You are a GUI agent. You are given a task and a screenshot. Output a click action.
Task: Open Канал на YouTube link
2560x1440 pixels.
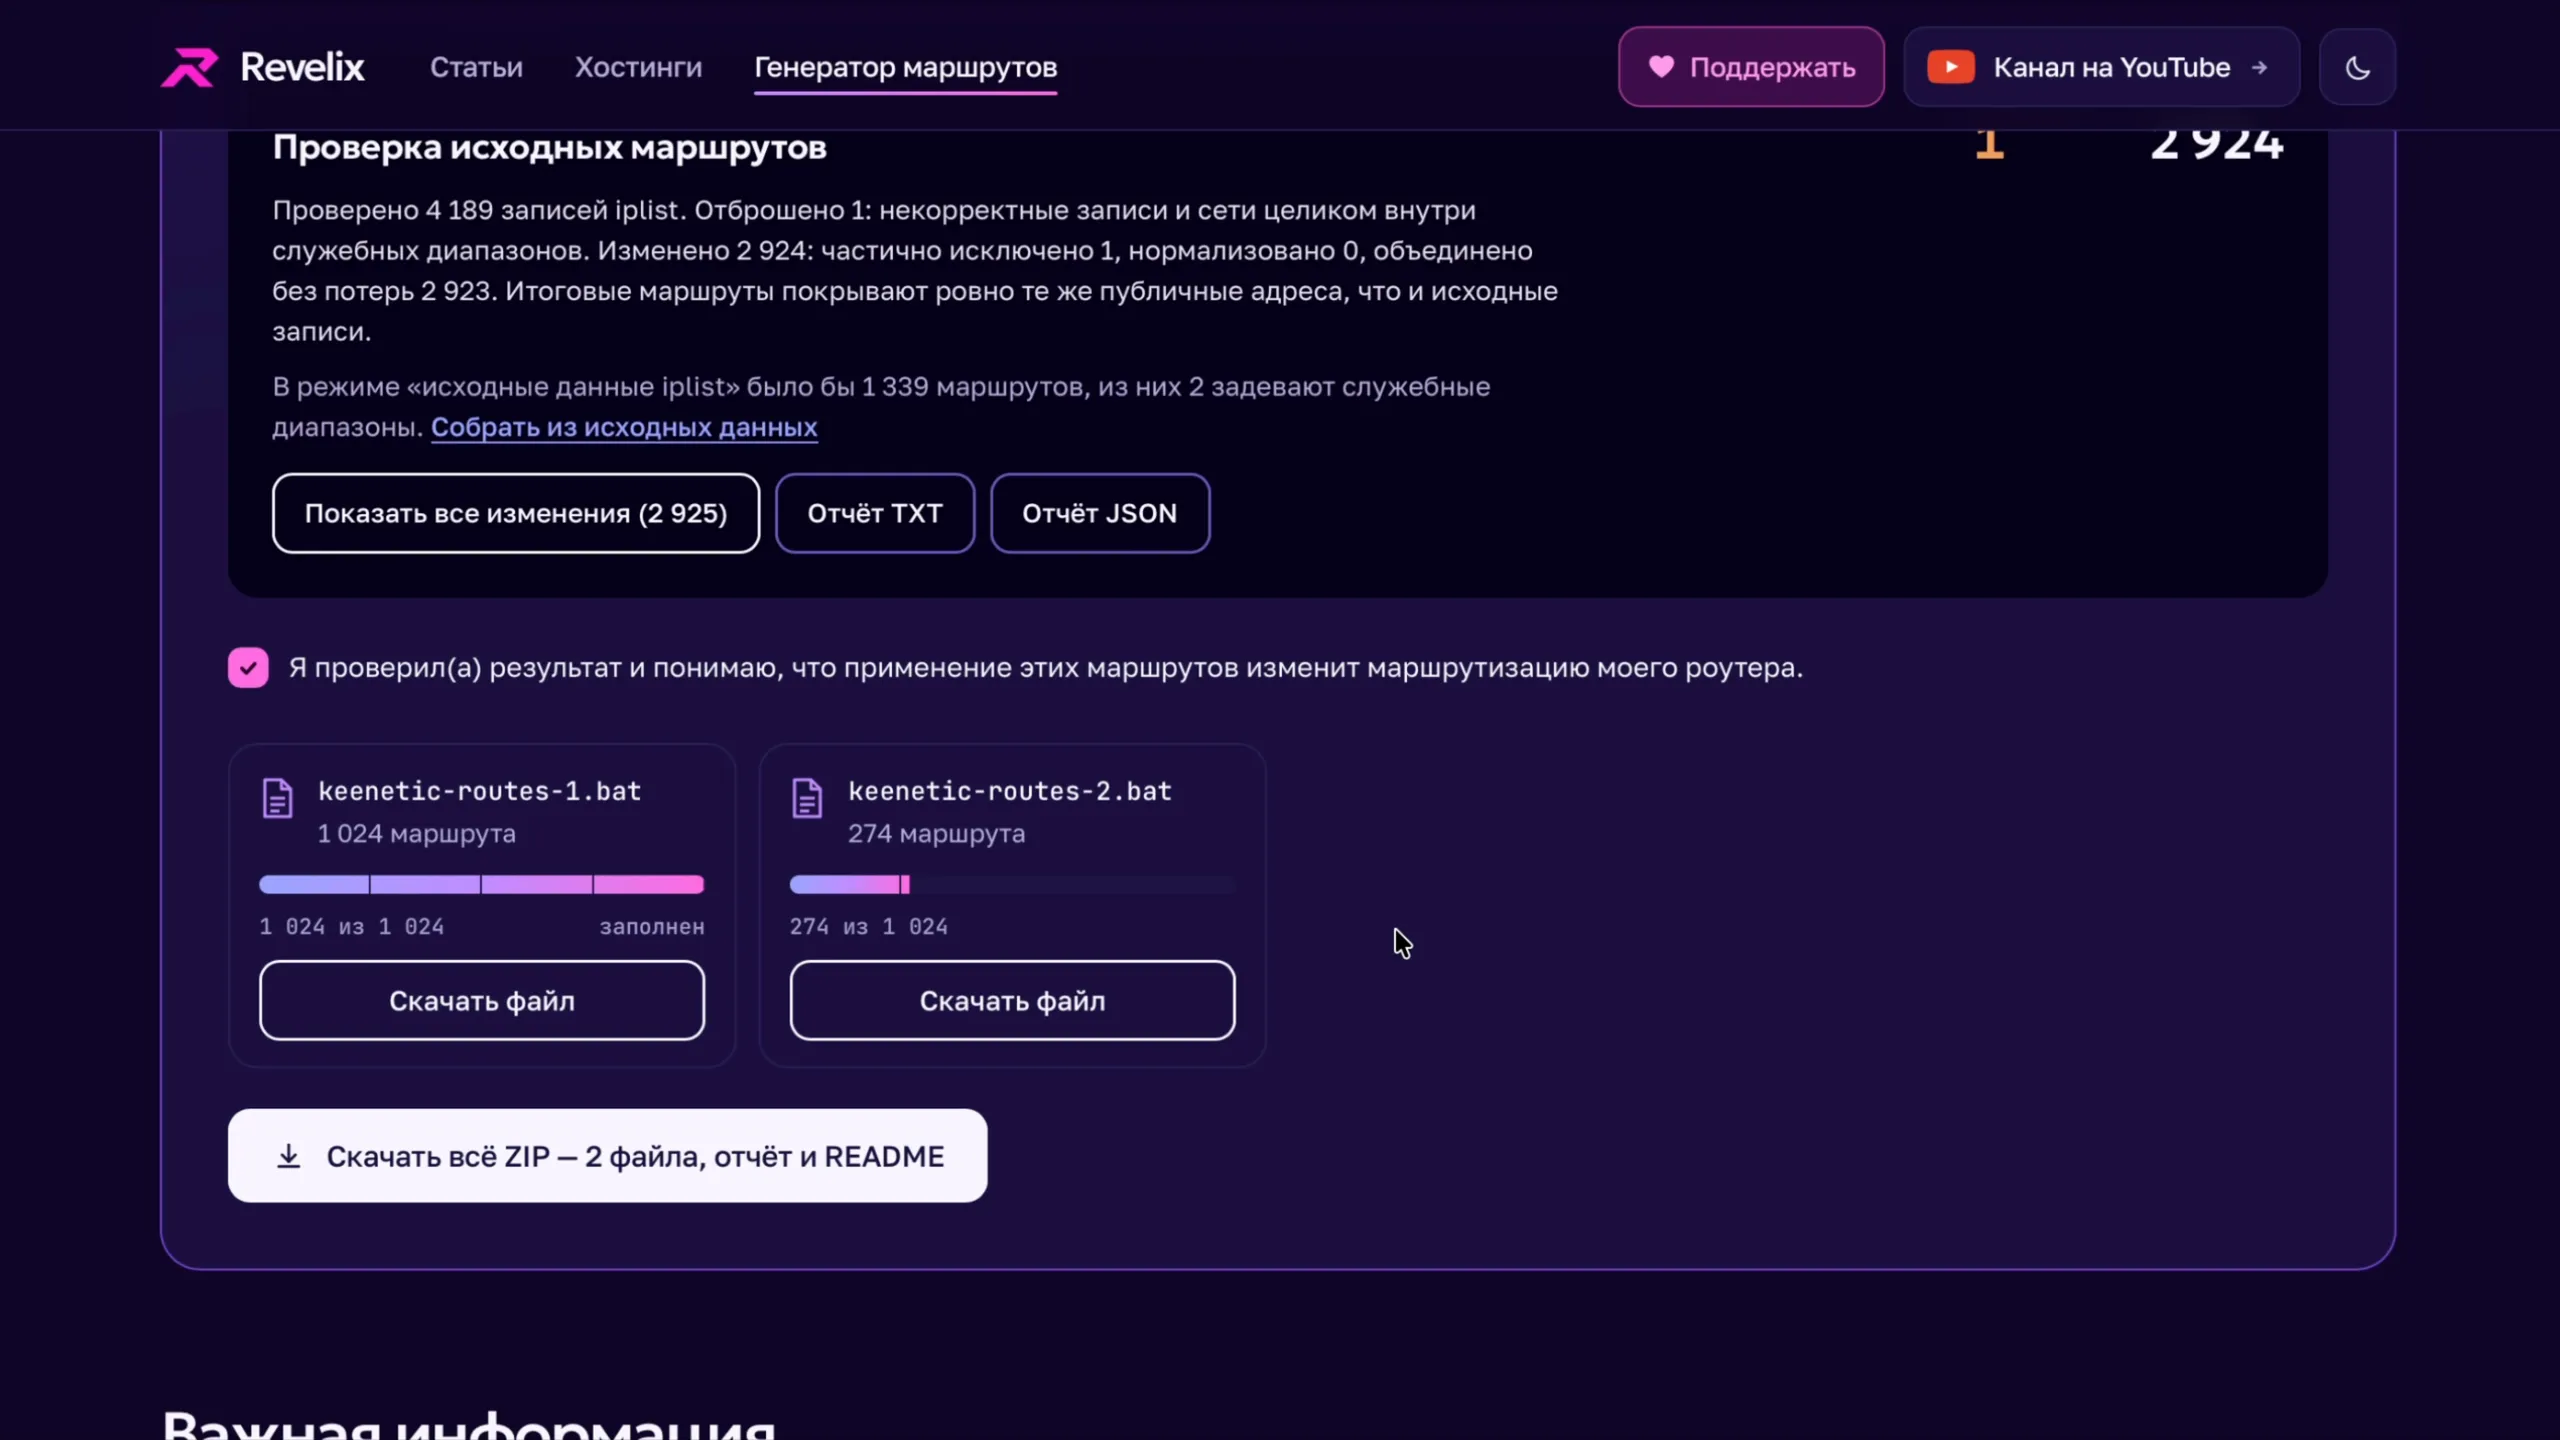tap(2101, 67)
